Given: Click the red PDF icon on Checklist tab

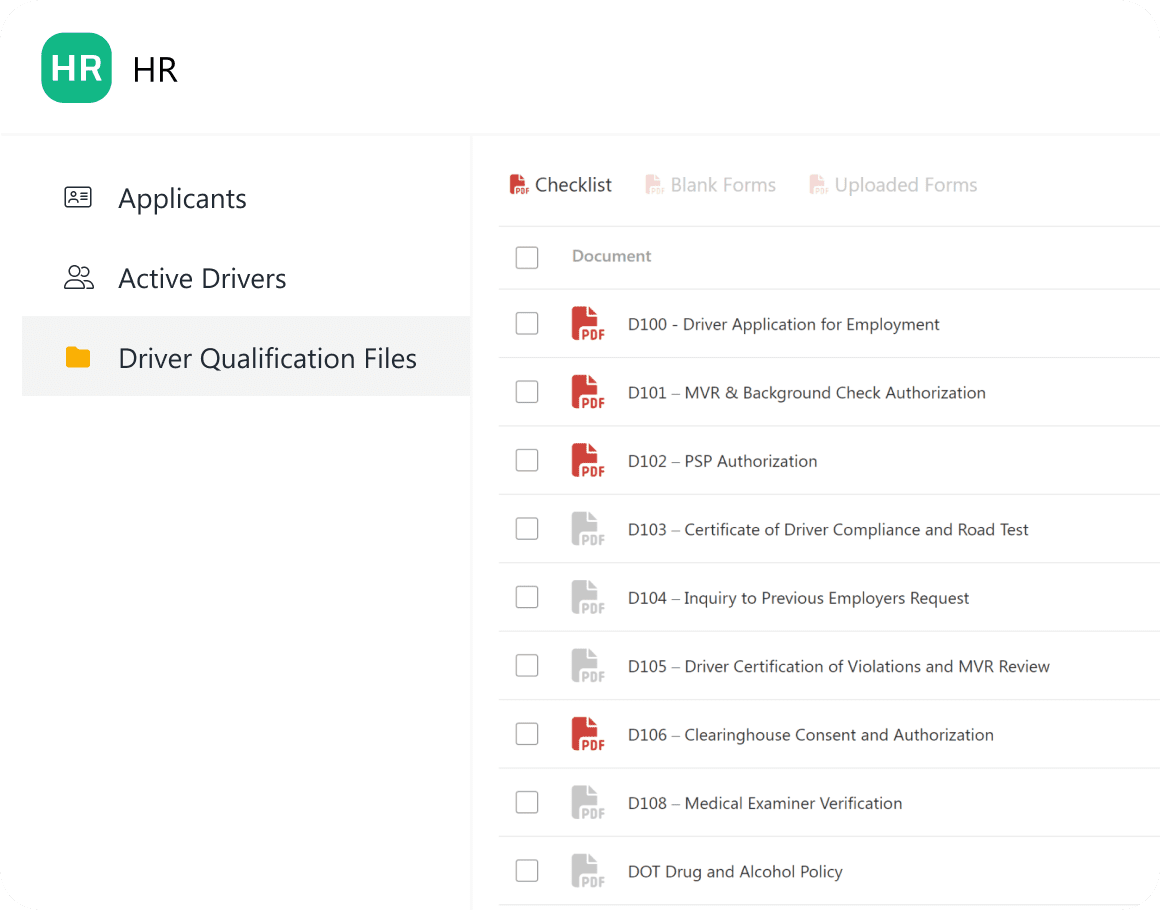Looking at the screenshot, I should [x=519, y=184].
